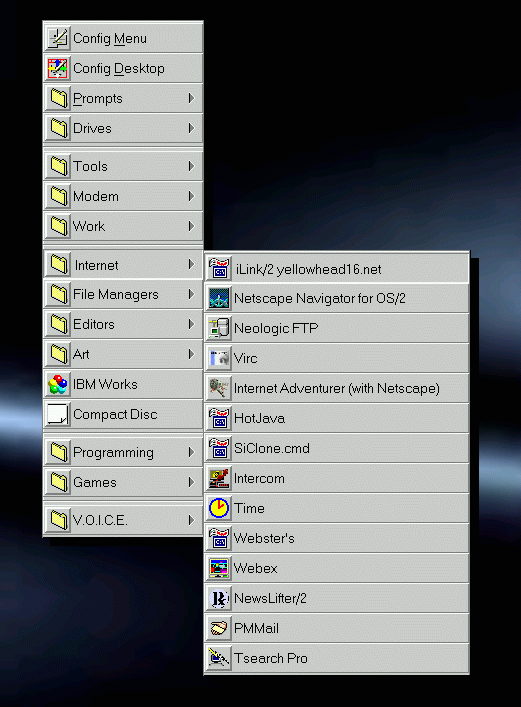521x707 pixels.
Task: Expand the Work submenu arrow
Action: [x=191, y=226]
